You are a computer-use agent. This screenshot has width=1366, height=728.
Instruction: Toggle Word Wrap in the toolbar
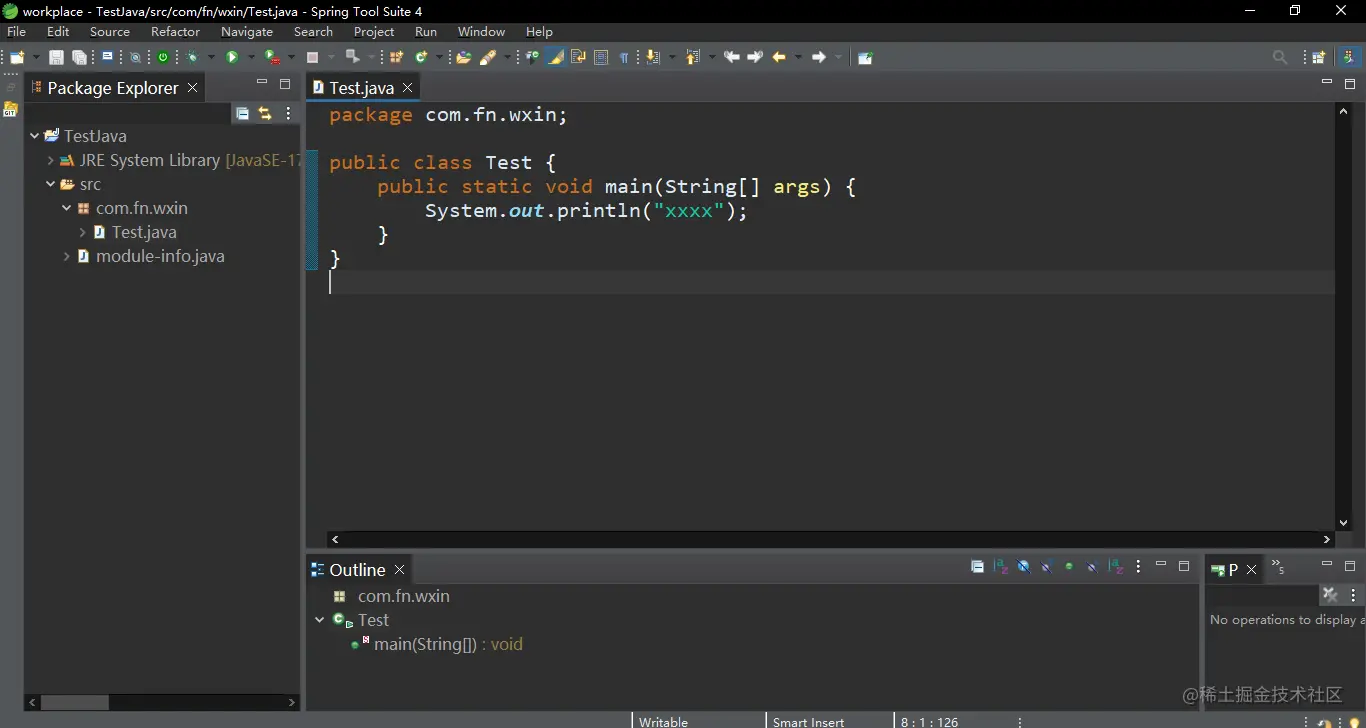coord(578,58)
